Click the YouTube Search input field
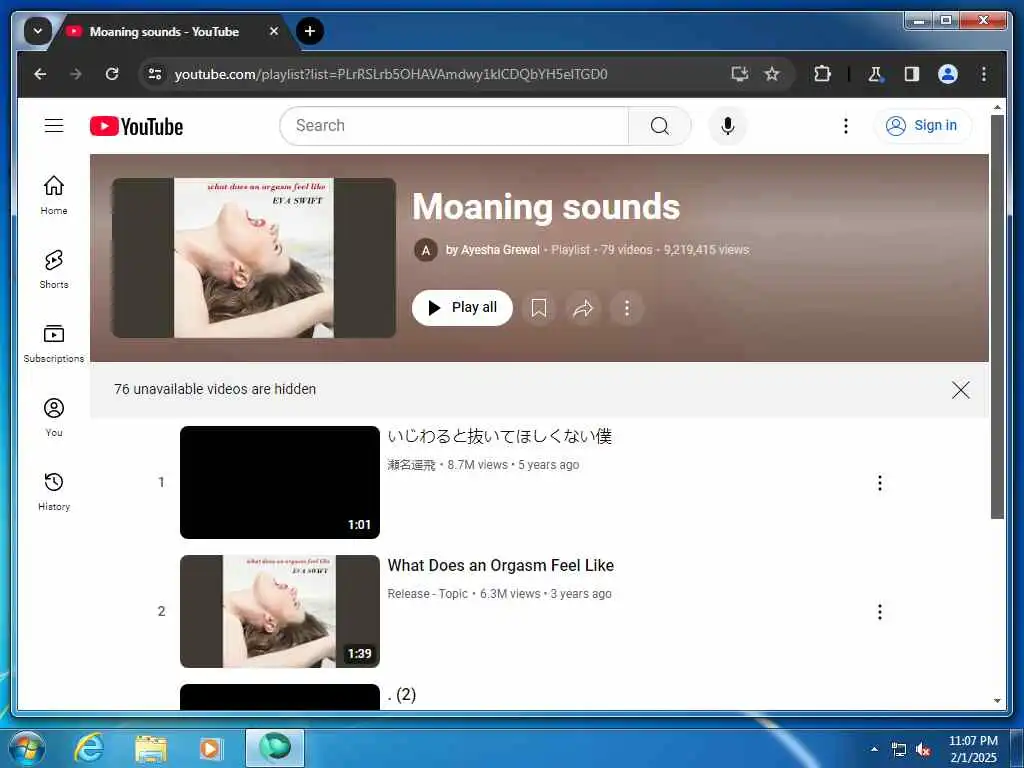The width and height of the screenshot is (1024, 768). pyautogui.click(x=454, y=125)
